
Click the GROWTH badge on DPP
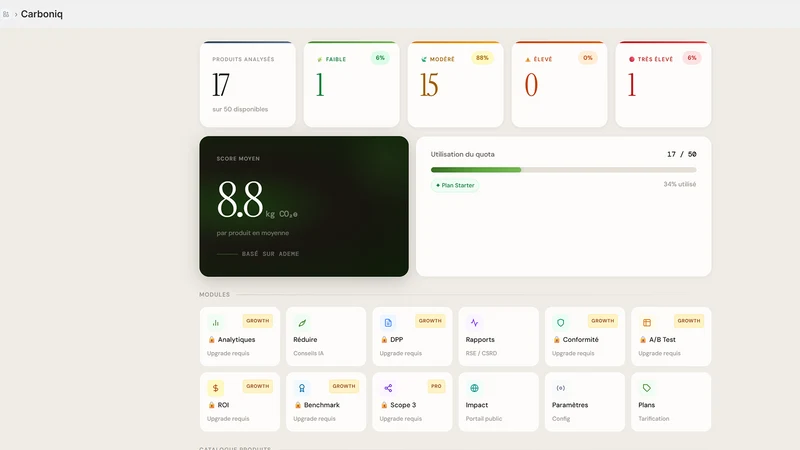click(x=430, y=321)
